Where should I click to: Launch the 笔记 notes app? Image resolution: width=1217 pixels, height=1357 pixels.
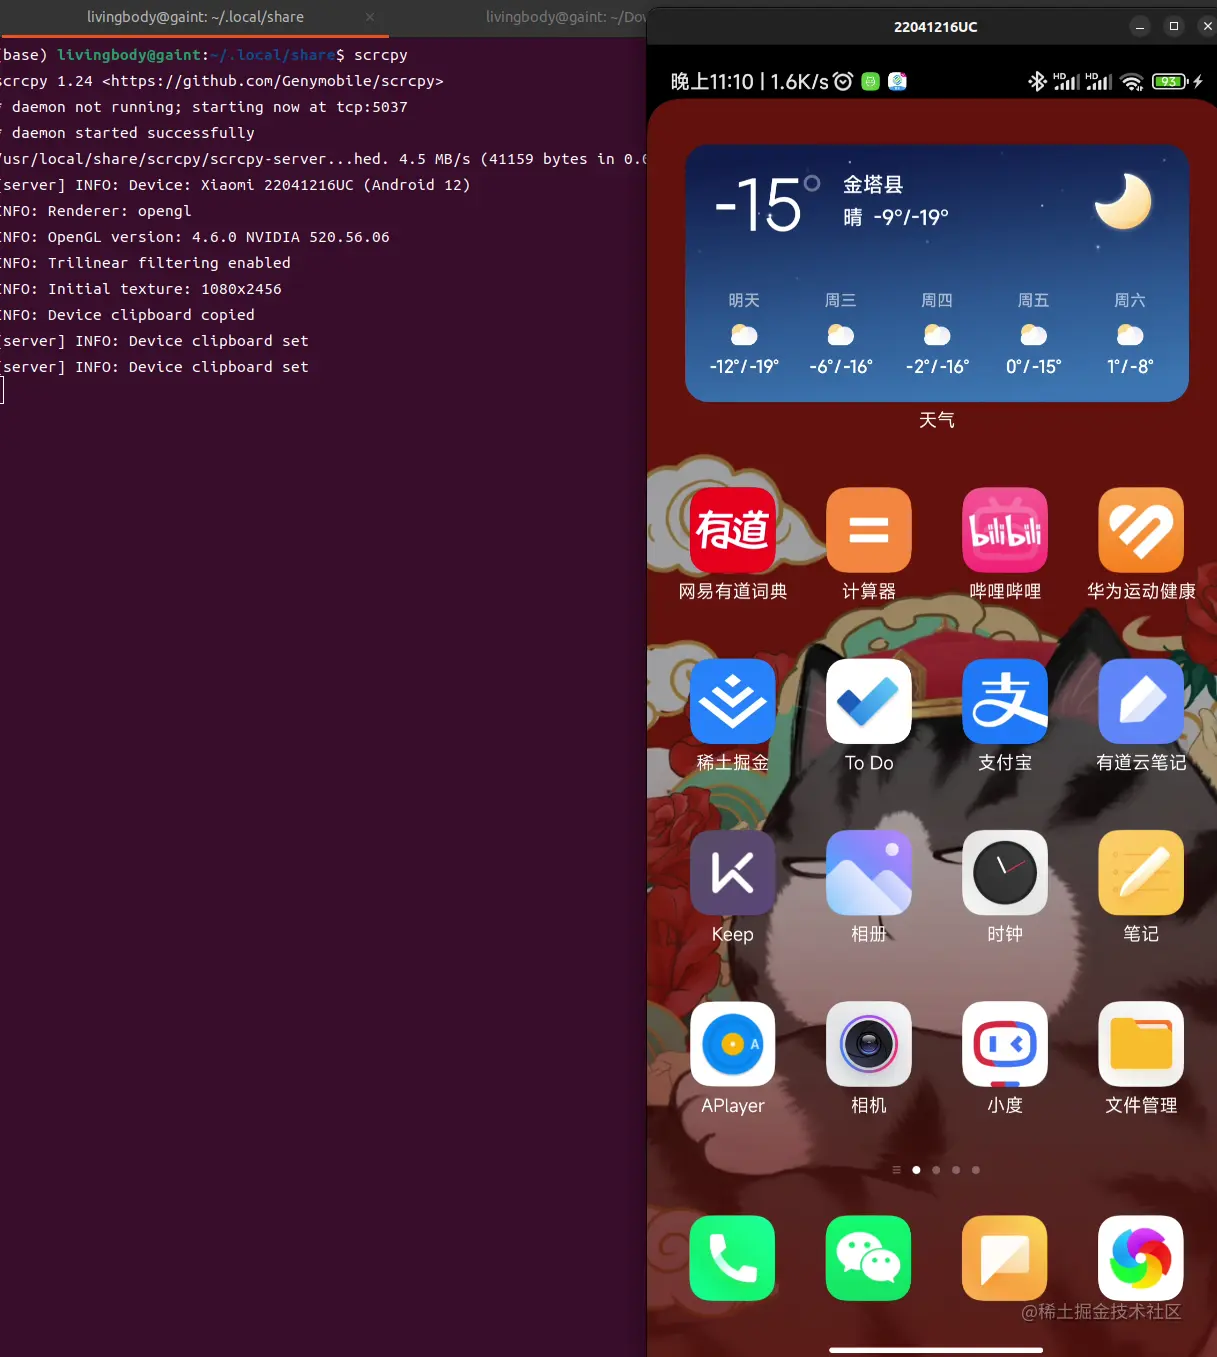click(1141, 872)
